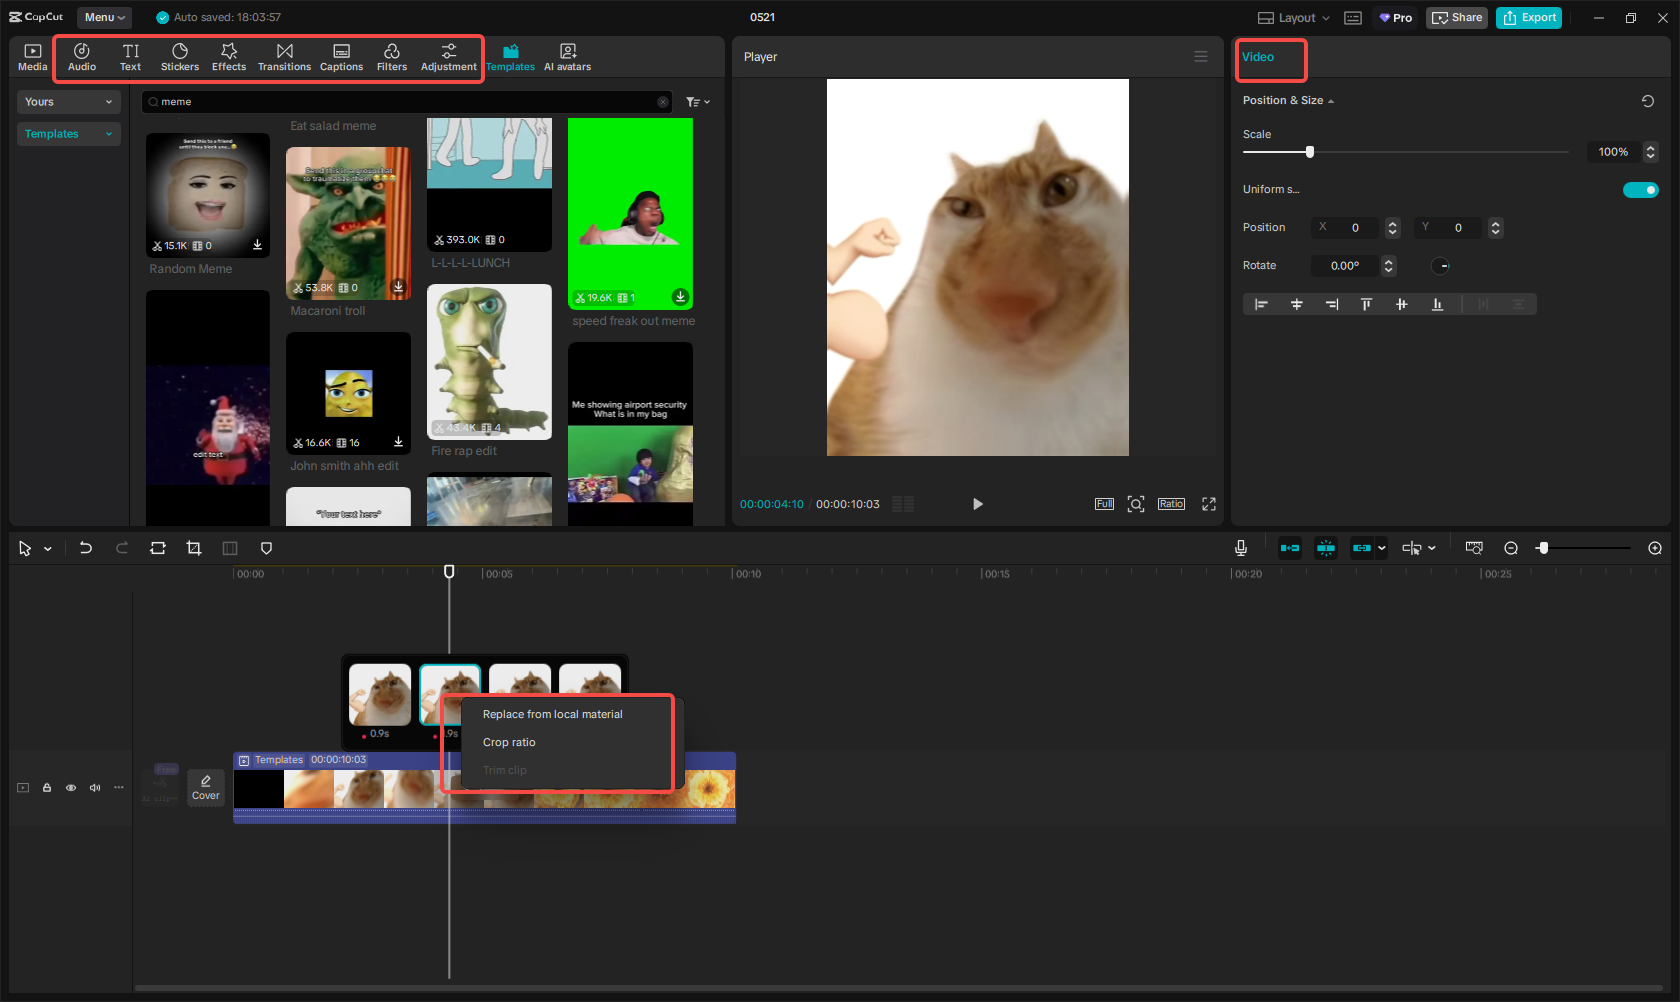Open the Layout dropdown
Image resolution: width=1680 pixels, height=1002 pixels.
coord(1294,18)
